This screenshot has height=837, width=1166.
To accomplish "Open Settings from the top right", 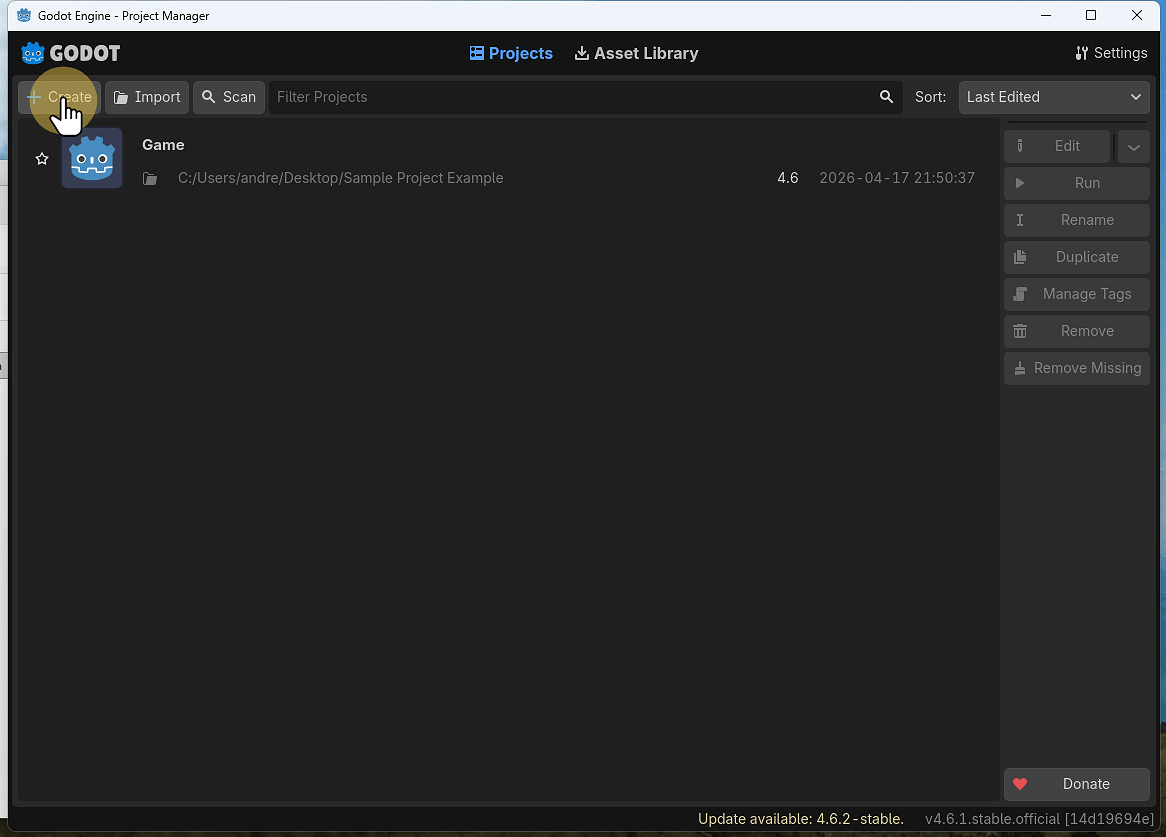I will (x=1111, y=53).
